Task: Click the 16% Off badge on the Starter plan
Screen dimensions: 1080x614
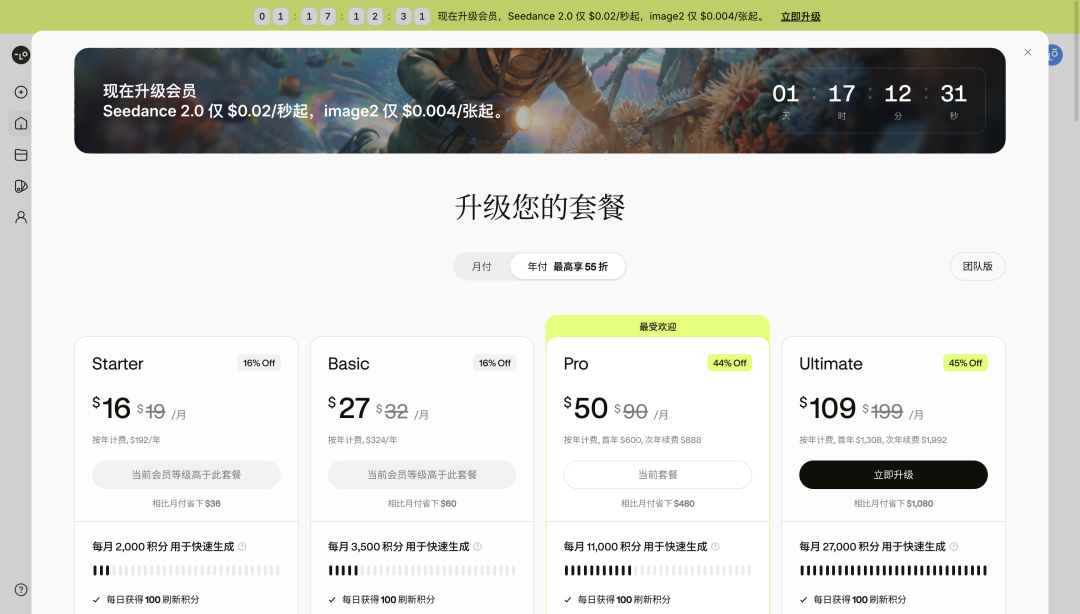Action: click(259, 363)
